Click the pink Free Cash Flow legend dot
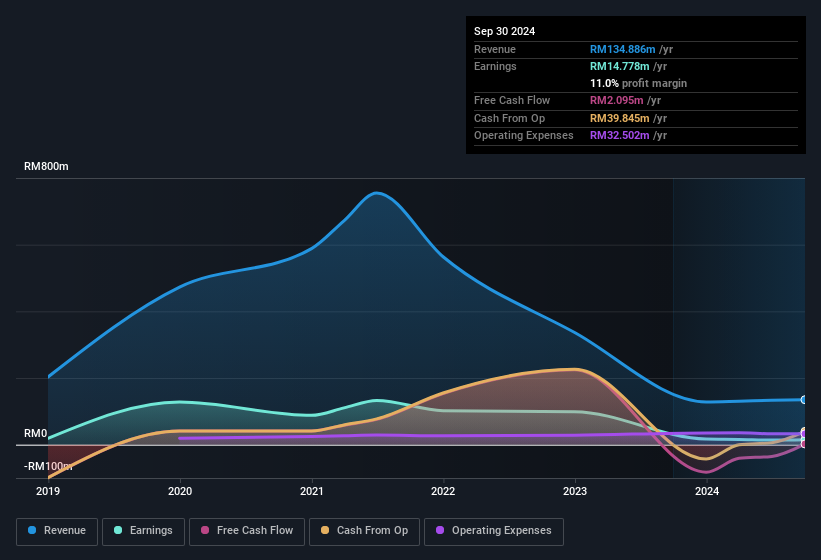 point(205,530)
